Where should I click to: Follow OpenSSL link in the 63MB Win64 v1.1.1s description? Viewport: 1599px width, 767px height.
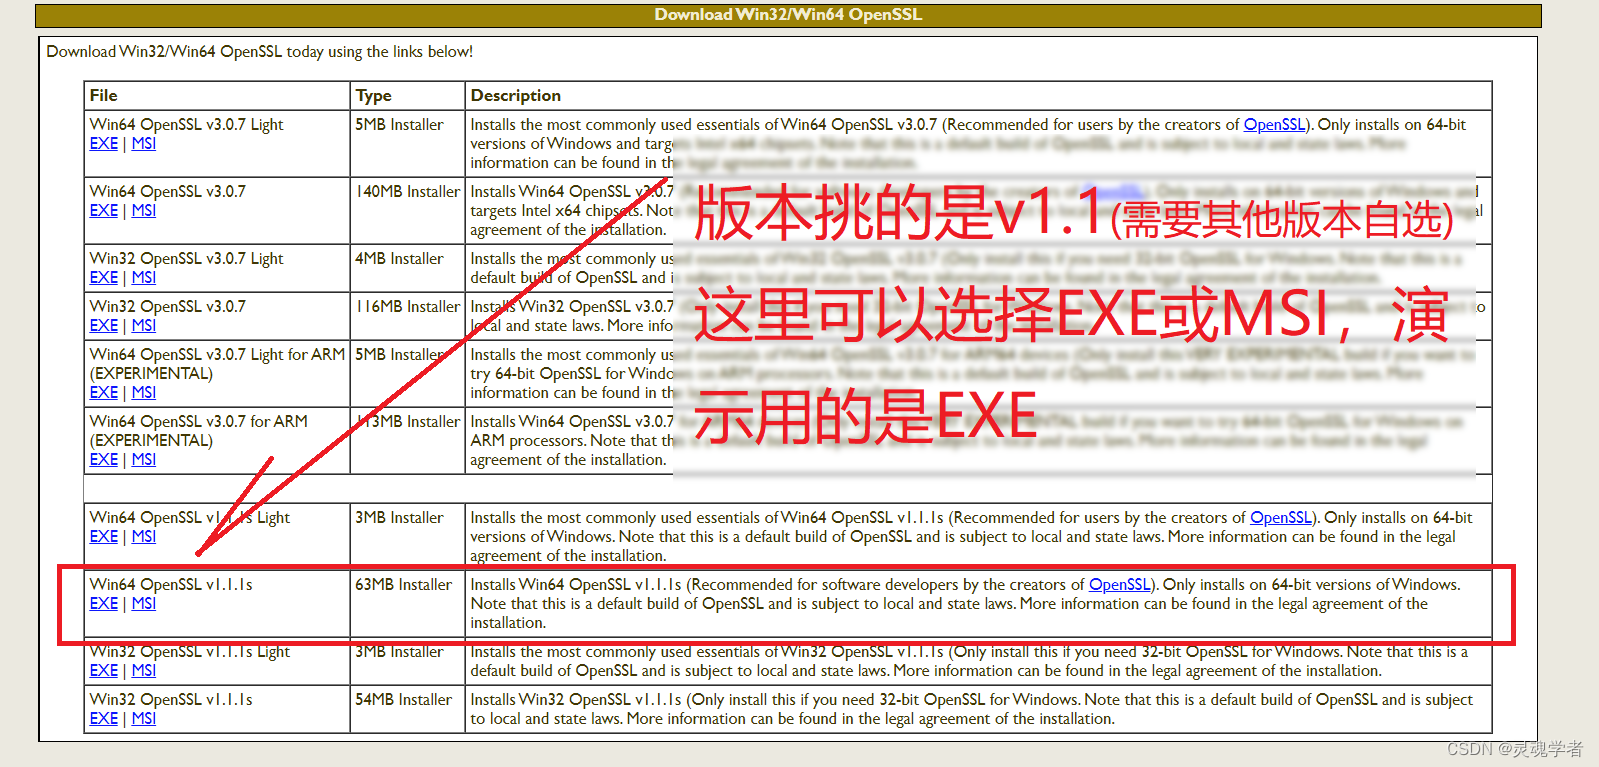pos(1120,585)
